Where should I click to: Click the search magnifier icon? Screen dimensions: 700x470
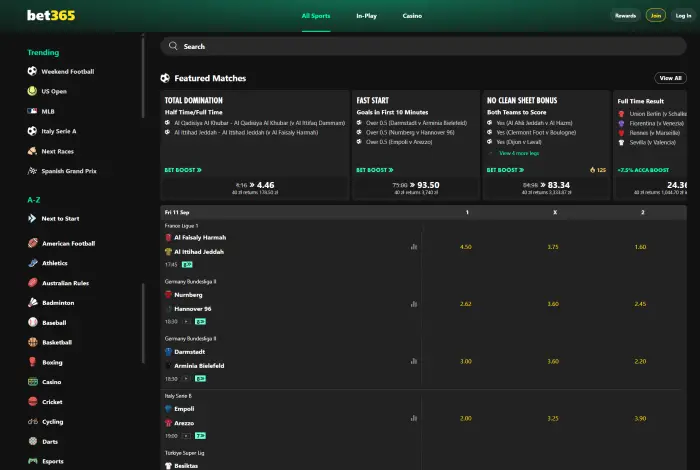point(173,46)
